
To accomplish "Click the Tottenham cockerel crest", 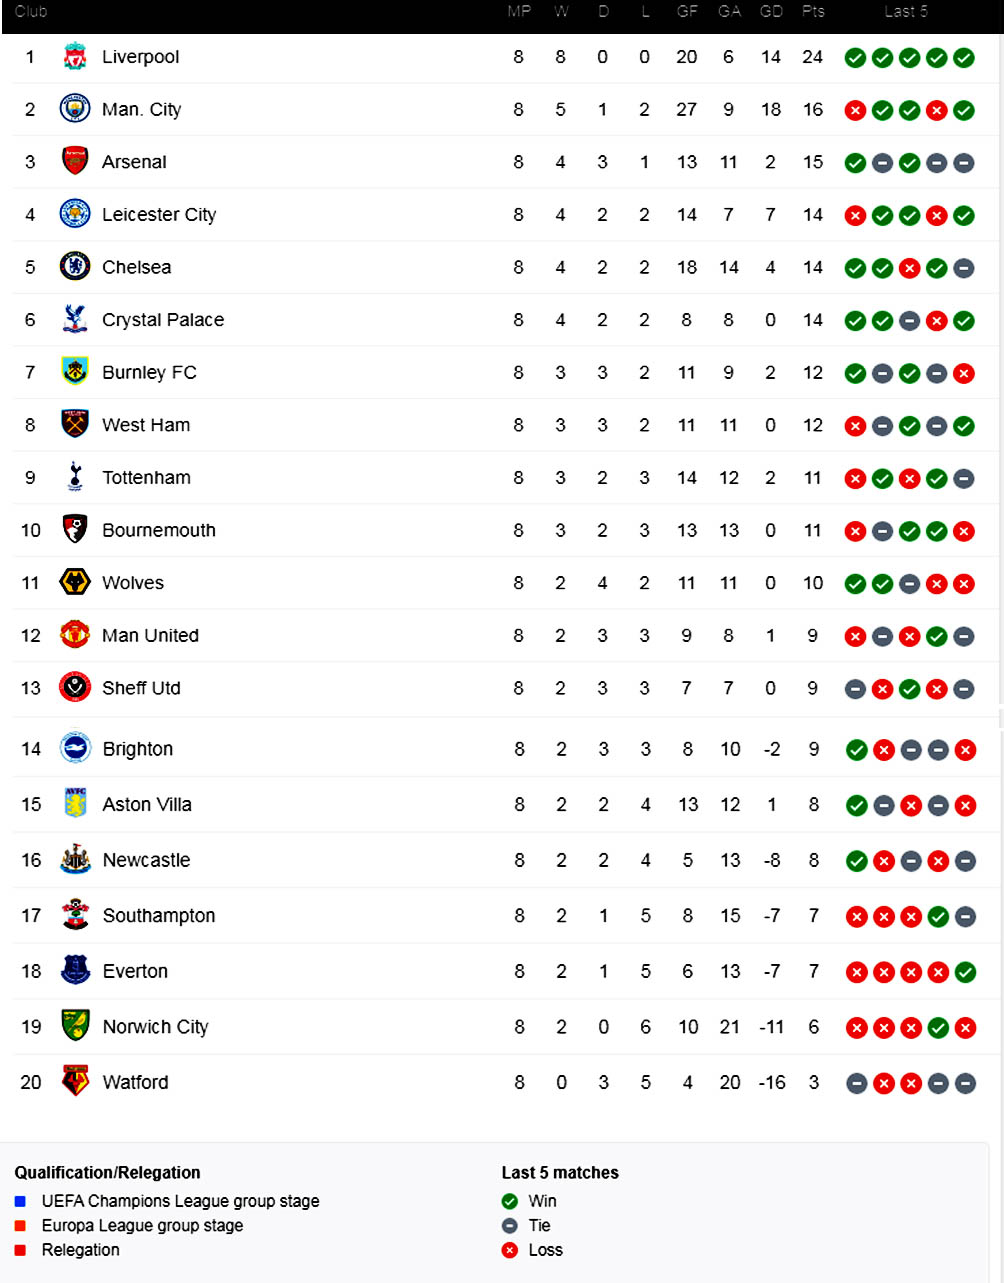I will [x=75, y=477].
